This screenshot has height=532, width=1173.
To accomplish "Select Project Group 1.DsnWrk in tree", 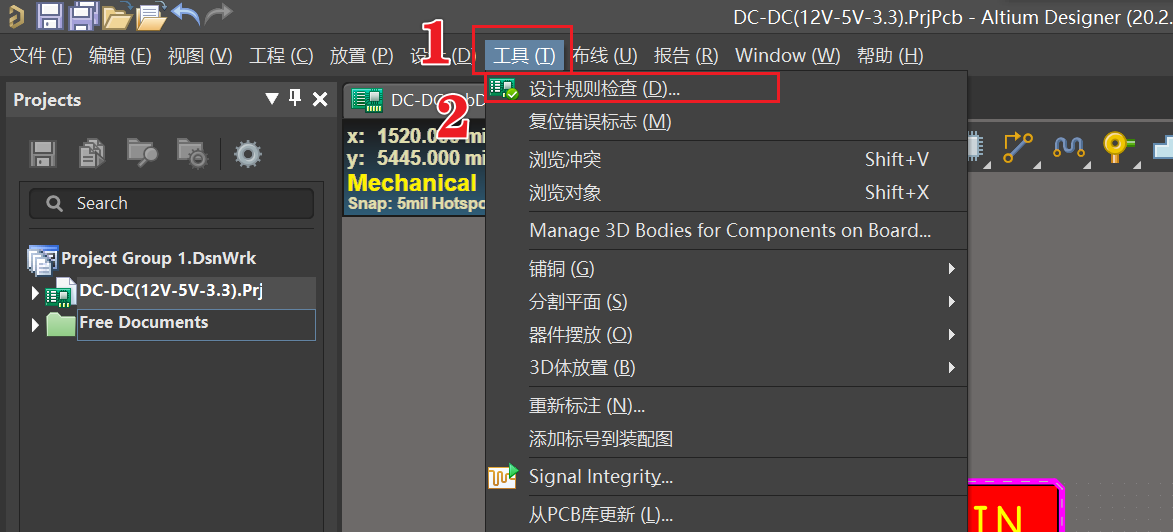I will click(x=159, y=259).
